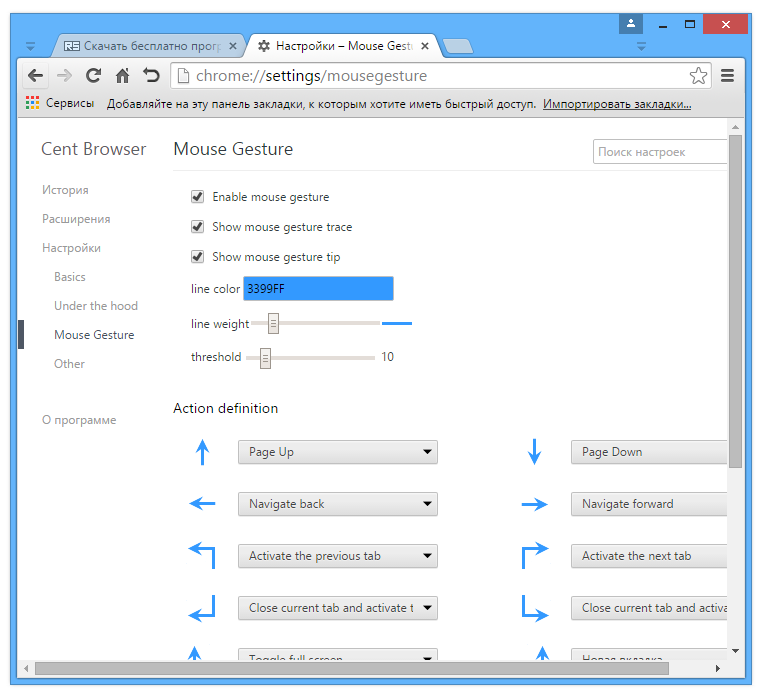
Task: Open the down-then-right gesture's Close current tab dropdown
Action: coord(649,608)
